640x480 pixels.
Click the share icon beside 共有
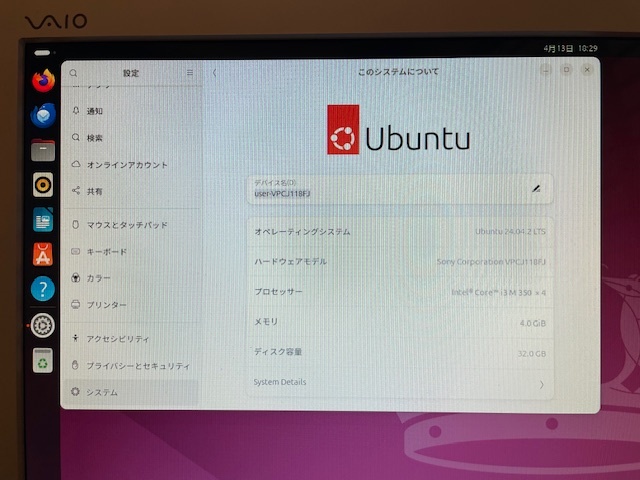coord(76,191)
